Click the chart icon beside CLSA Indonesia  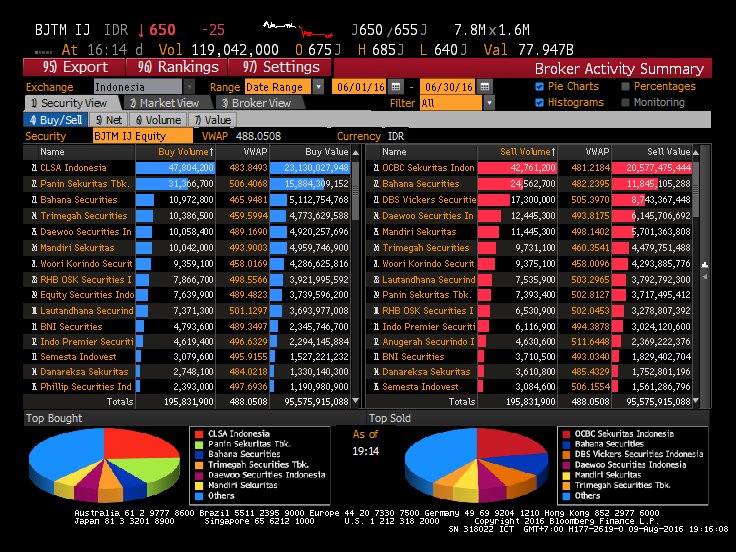coord(33,167)
